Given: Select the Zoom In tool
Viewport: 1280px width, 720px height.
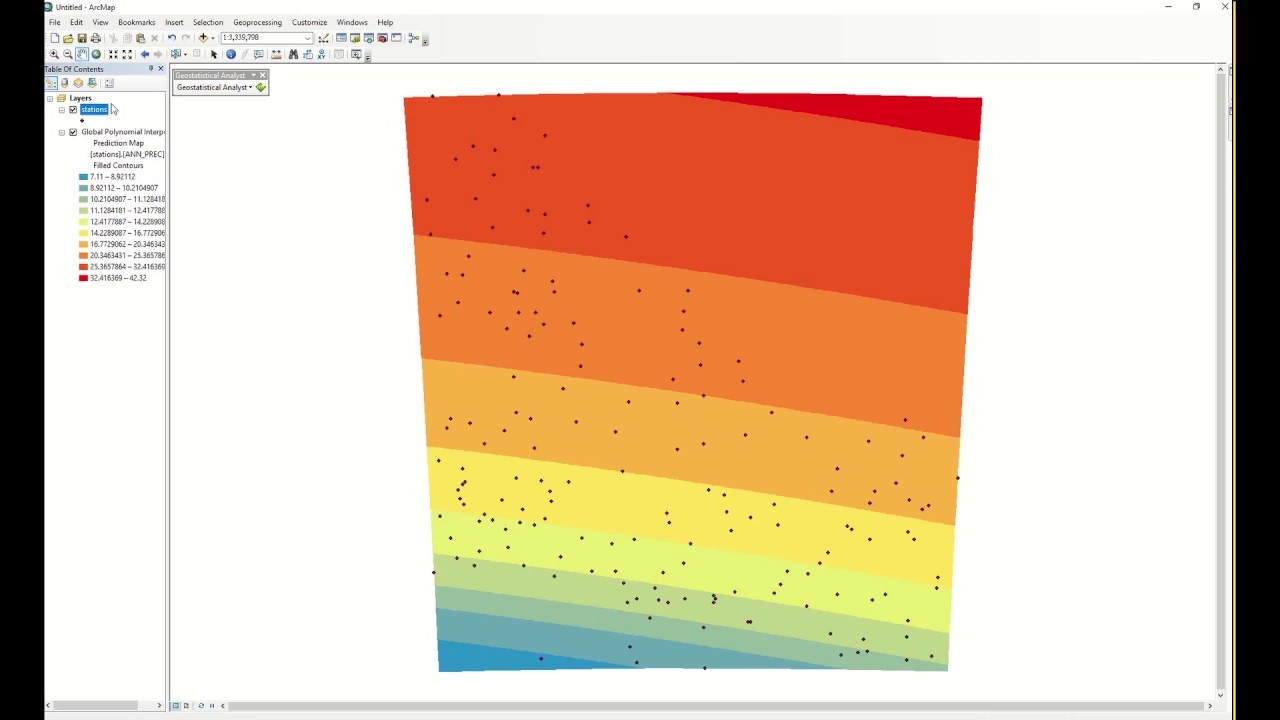Looking at the screenshot, I should [54, 54].
